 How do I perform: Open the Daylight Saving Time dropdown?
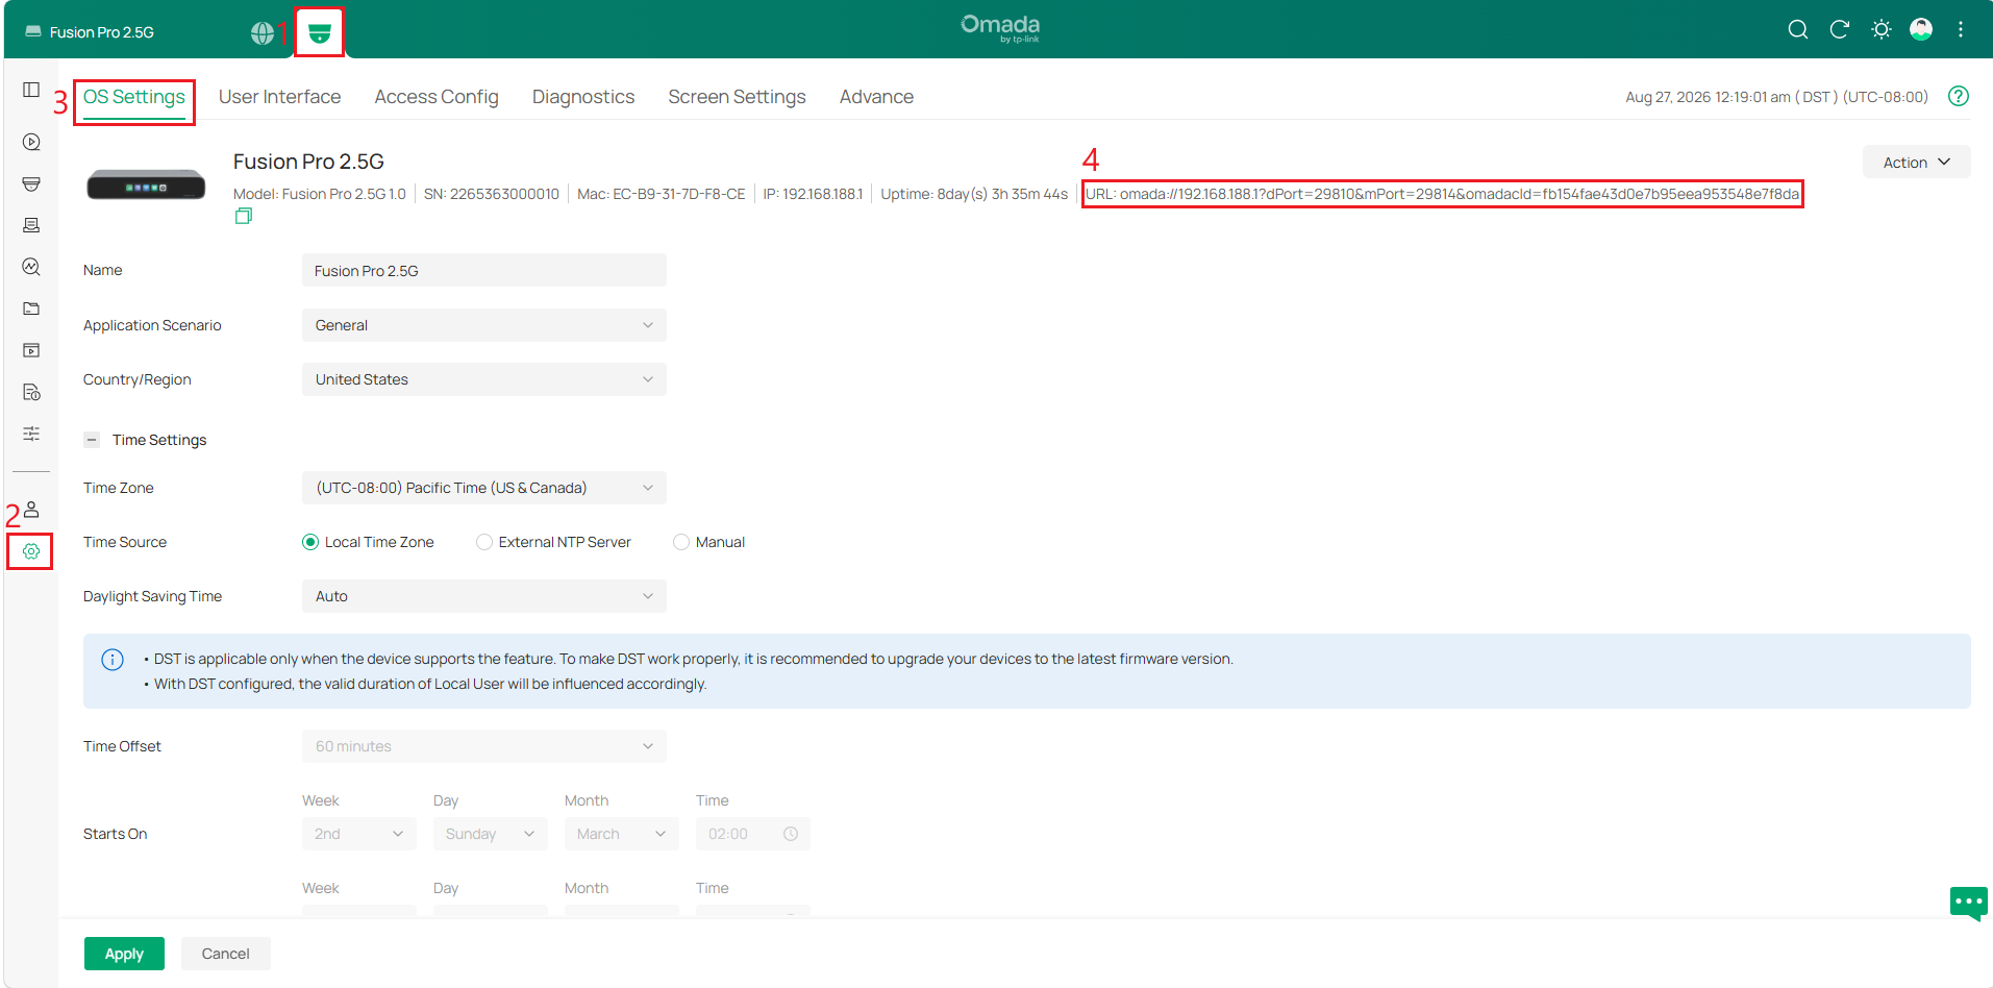tap(484, 596)
